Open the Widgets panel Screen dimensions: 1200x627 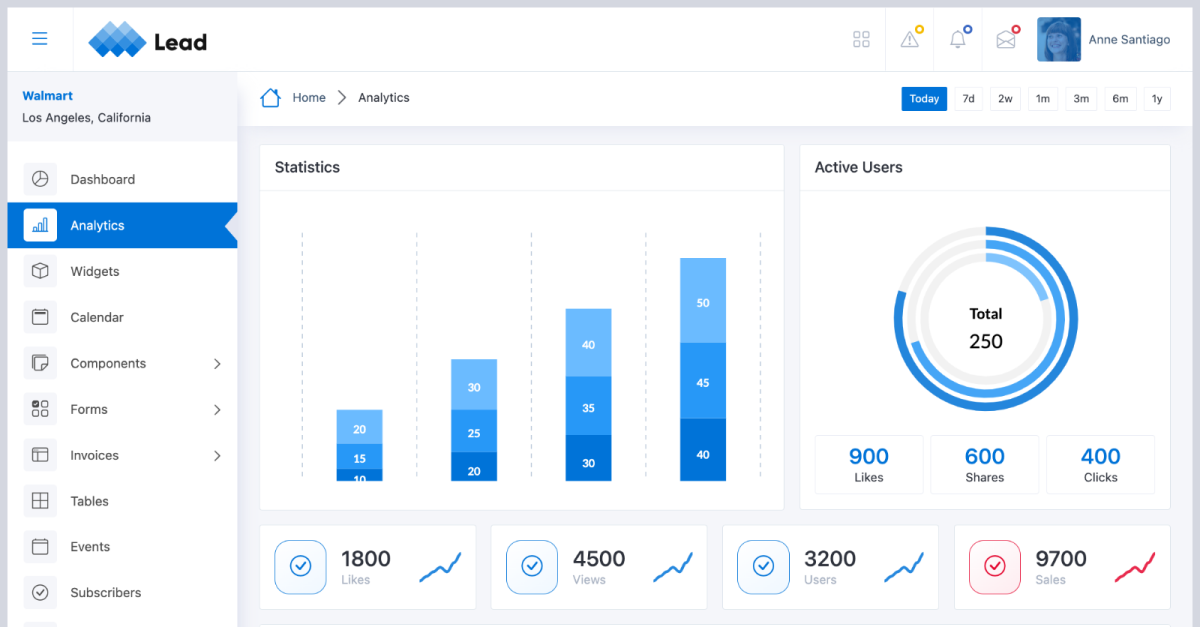pos(95,271)
